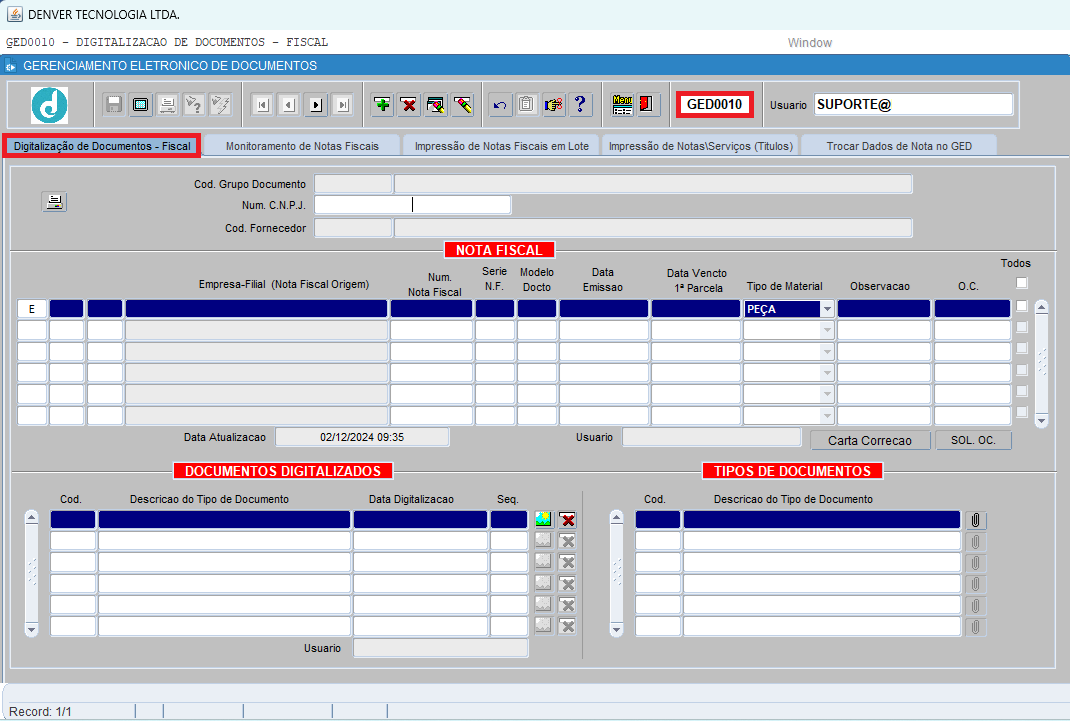Image resolution: width=1070 pixels, height=721 pixels.
Task: Tick checkbox on second Nota Fiscal row
Action: (1022, 327)
